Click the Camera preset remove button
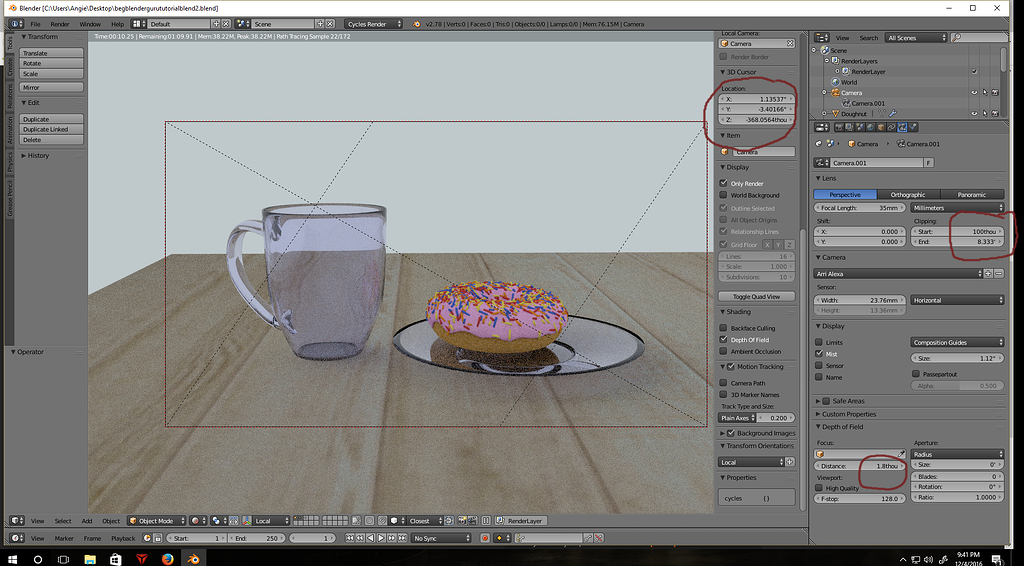The image size is (1024, 566). point(999,274)
